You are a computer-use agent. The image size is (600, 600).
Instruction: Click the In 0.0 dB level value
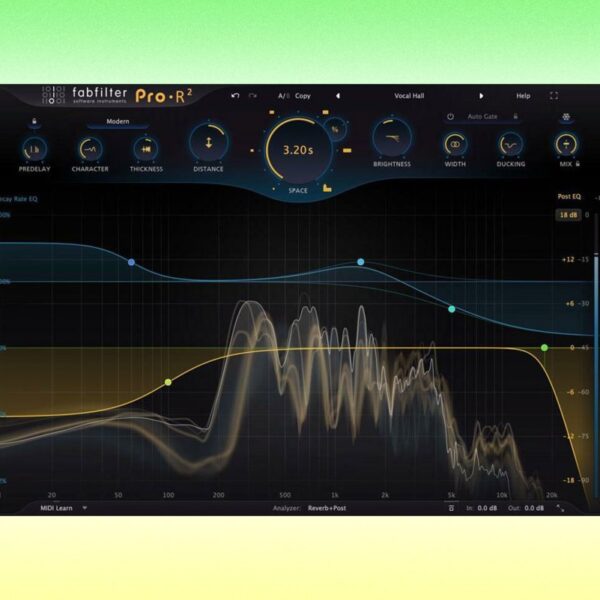tap(487, 508)
